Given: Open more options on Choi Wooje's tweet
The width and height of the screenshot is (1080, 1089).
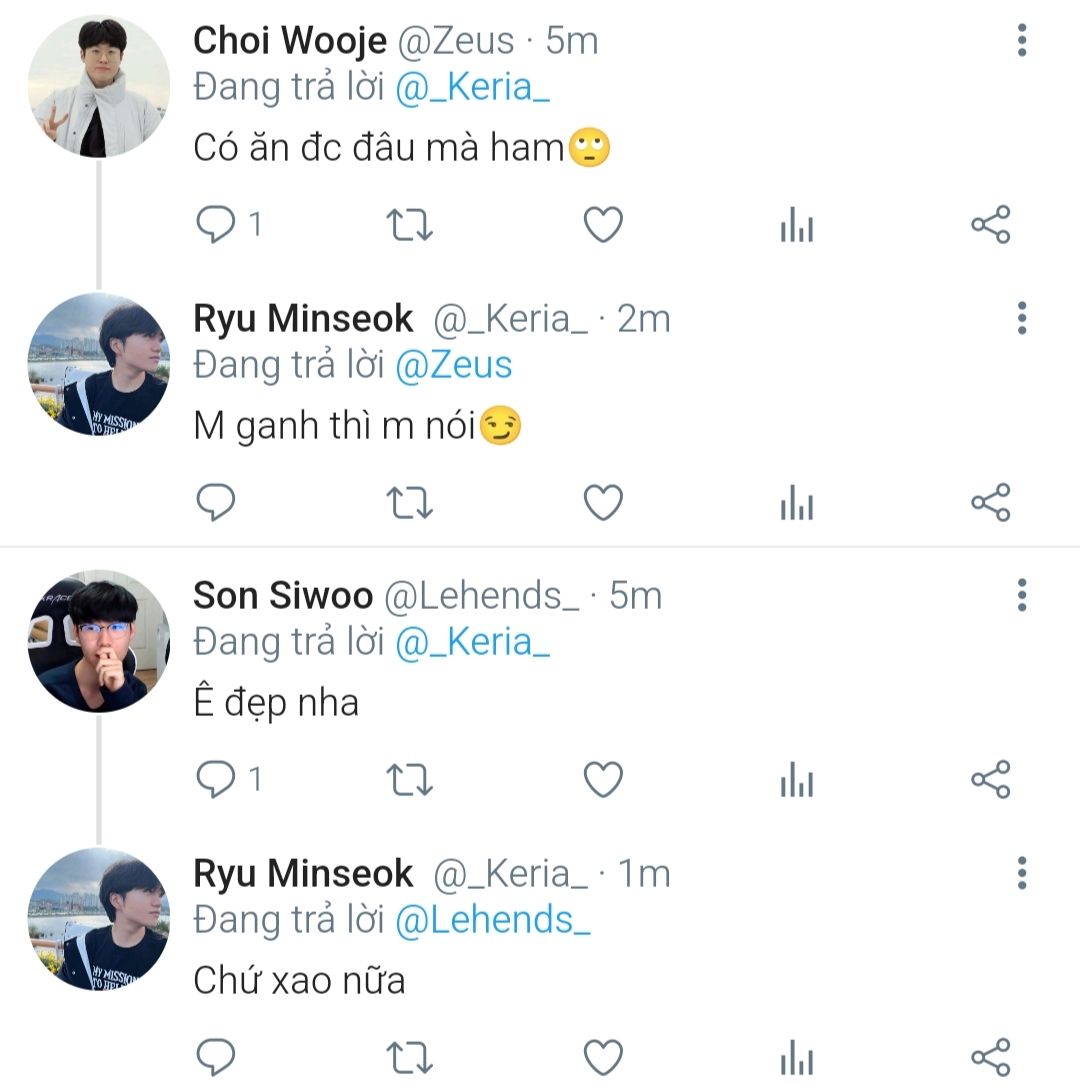Looking at the screenshot, I should click(1021, 41).
